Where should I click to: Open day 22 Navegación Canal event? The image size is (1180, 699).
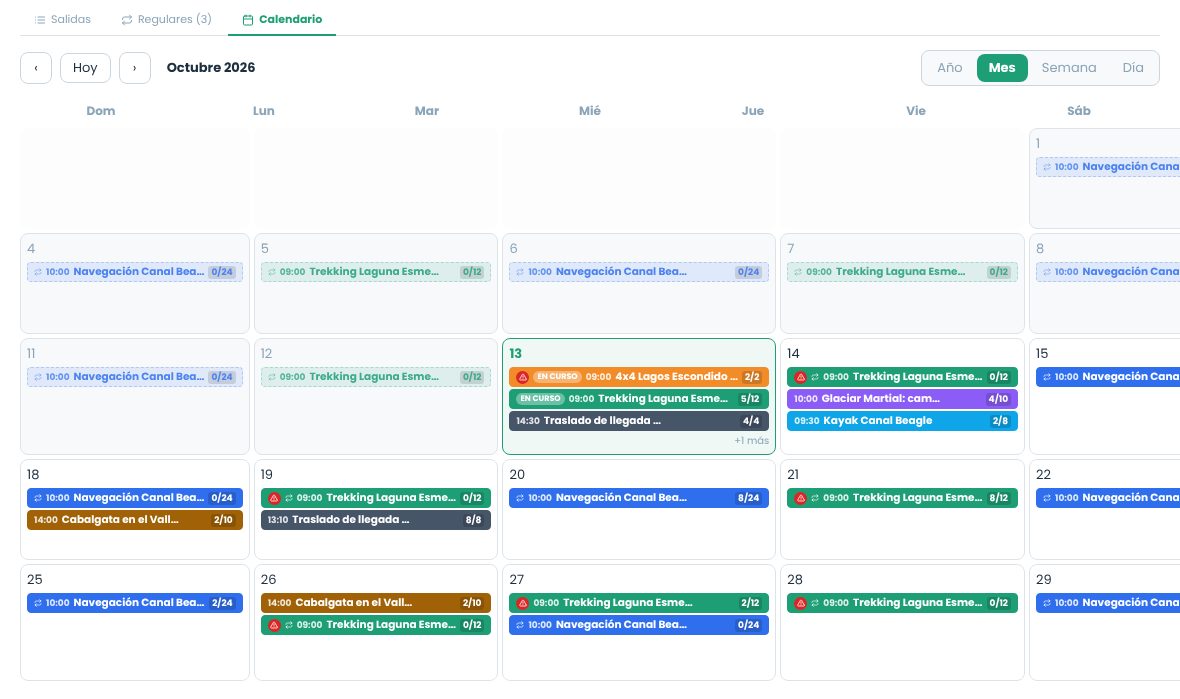point(1108,498)
